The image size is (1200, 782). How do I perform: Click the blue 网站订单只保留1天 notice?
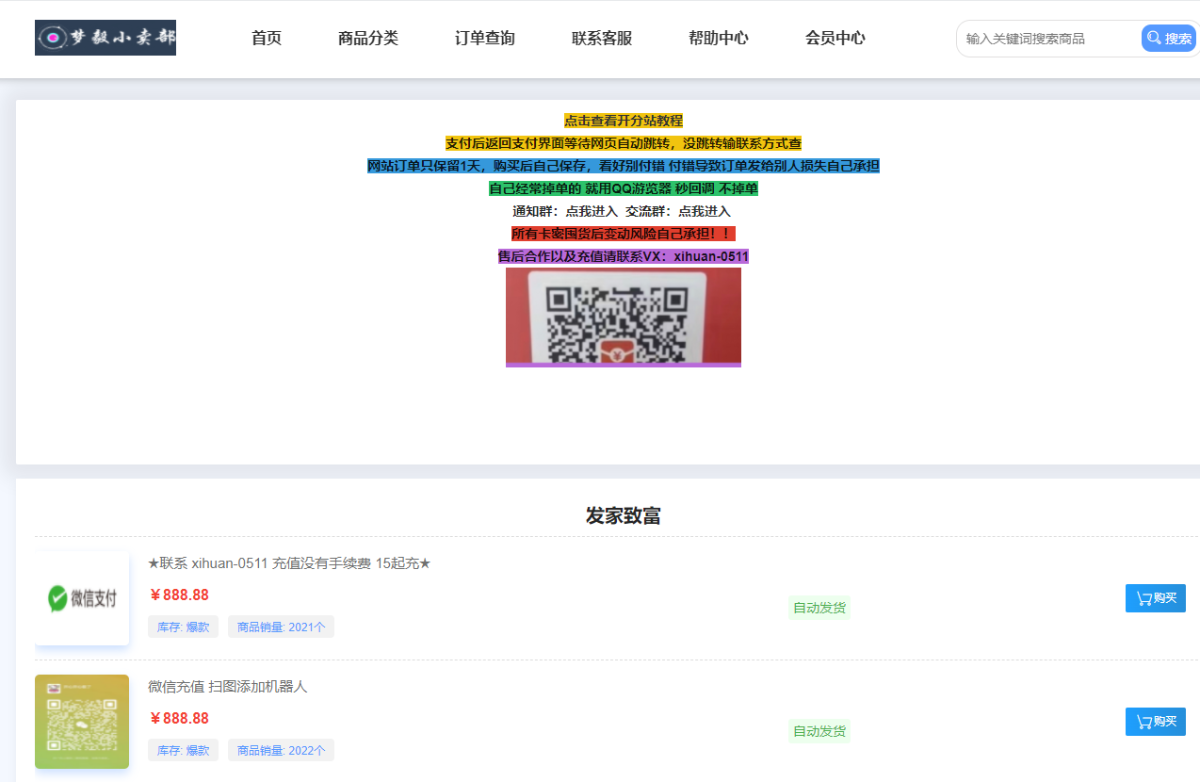pos(623,166)
